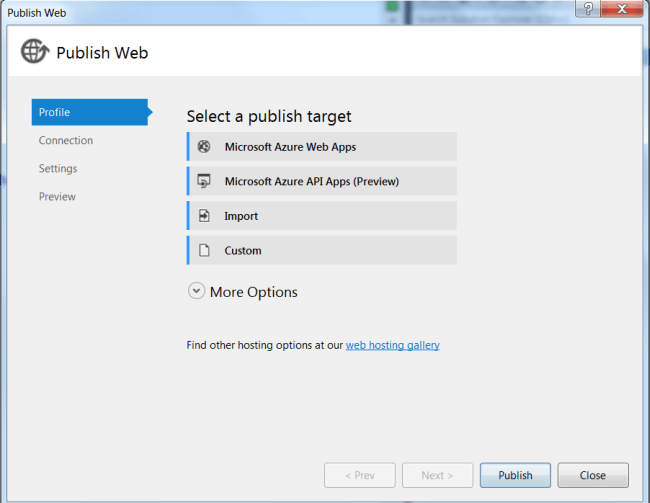Open the Preview step

point(57,197)
